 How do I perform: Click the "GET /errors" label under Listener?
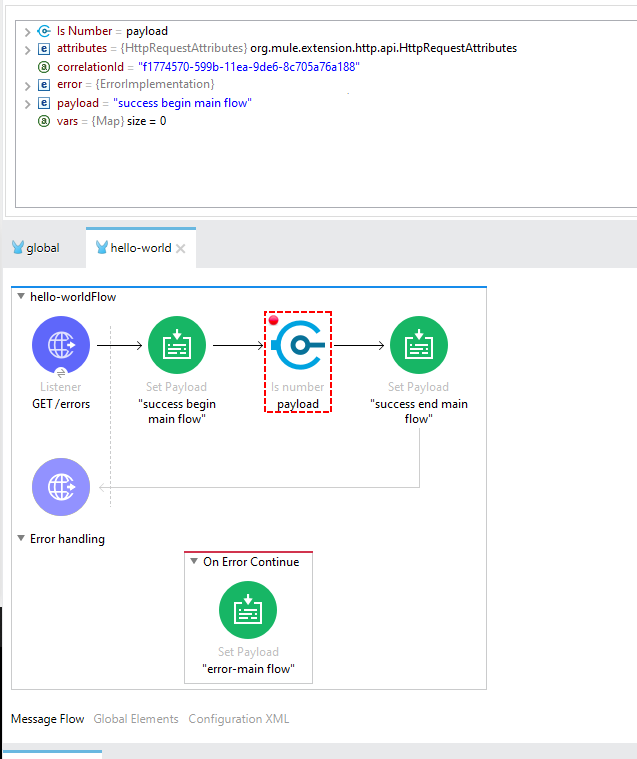tap(61, 404)
